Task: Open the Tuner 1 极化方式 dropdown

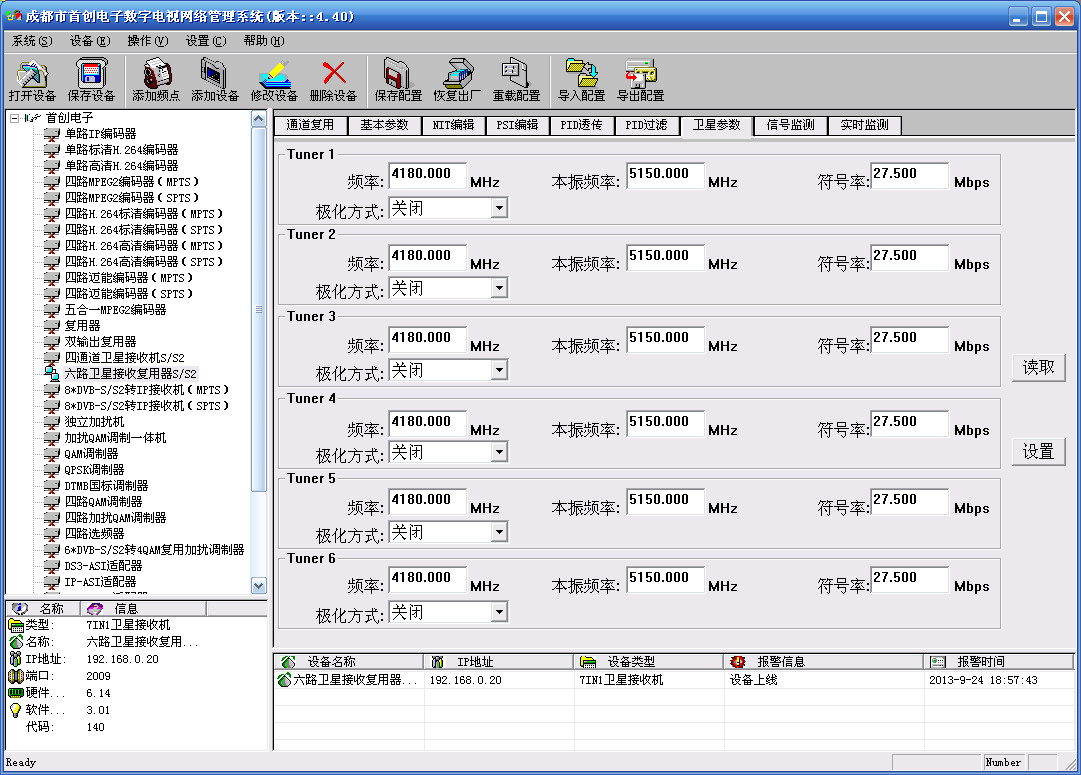Action: click(x=499, y=208)
